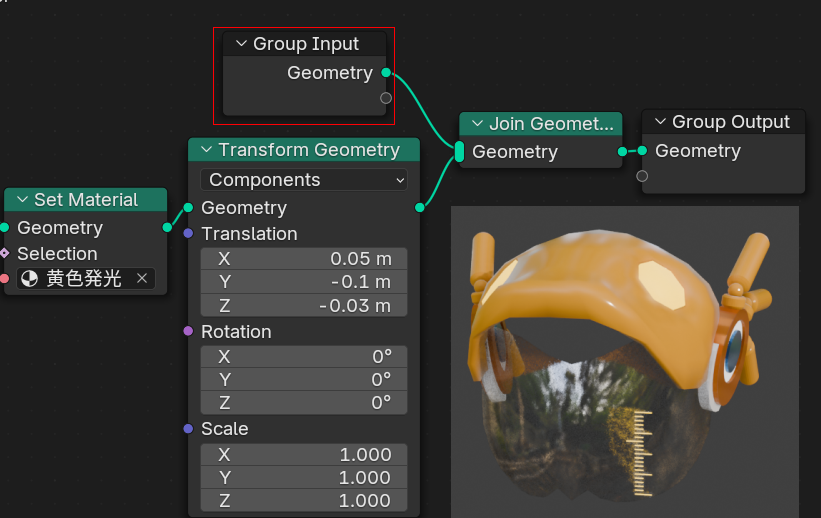The height and width of the screenshot is (518, 821).
Task: Collapse the Join Geometry node
Action: 476,124
